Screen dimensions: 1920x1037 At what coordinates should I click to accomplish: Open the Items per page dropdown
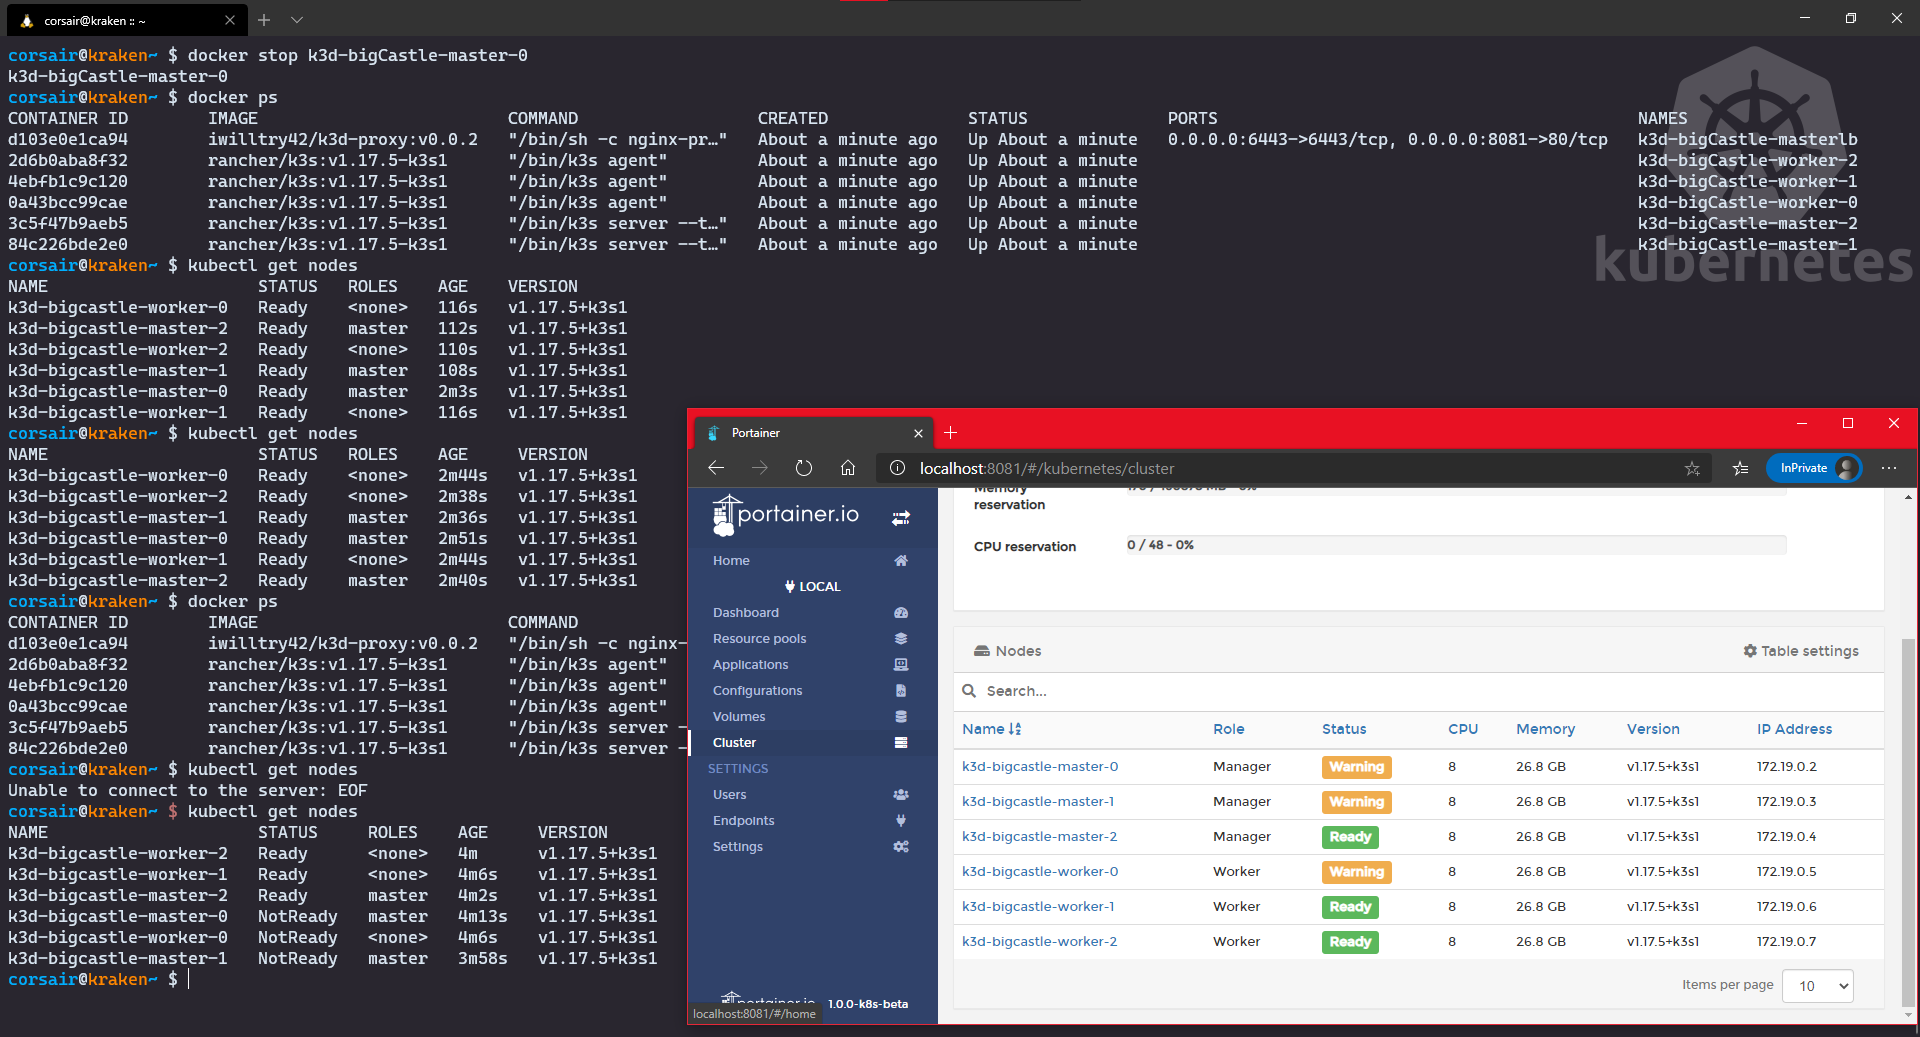[x=1817, y=986]
